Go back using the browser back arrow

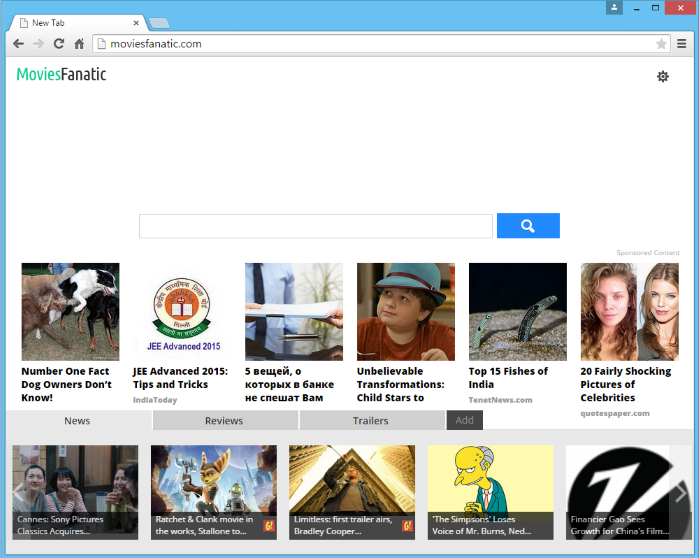point(18,44)
